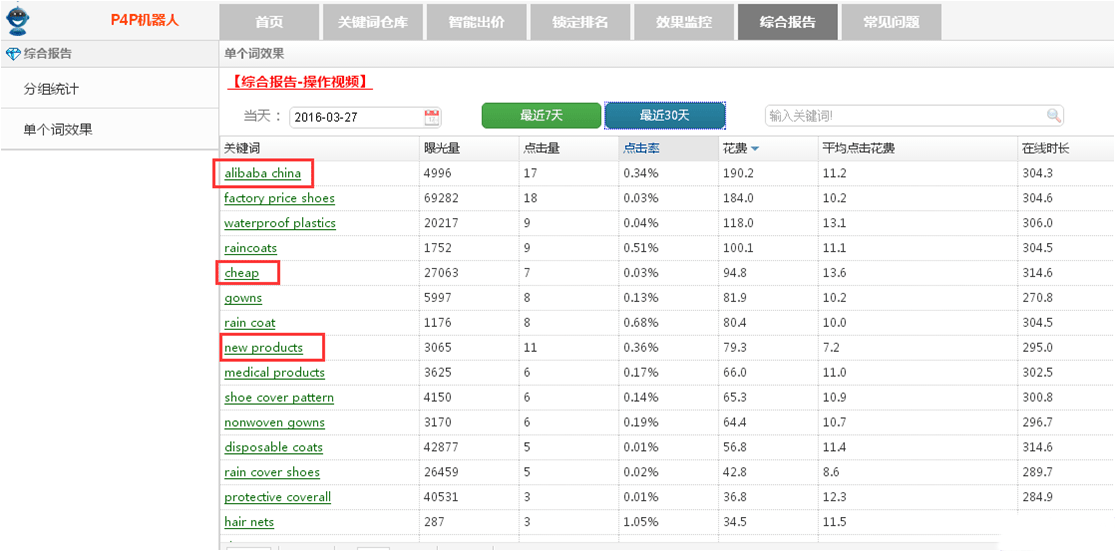Image resolution: width=1115 pixels, height=551 pixels.
Task: Open the alibaba china keyword link
Action: [262, 173]
